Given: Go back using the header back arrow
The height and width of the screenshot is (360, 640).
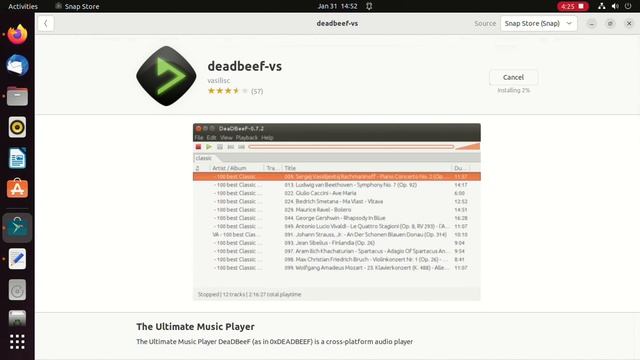Looking at the screenshot, I should (x=46, y=23).
